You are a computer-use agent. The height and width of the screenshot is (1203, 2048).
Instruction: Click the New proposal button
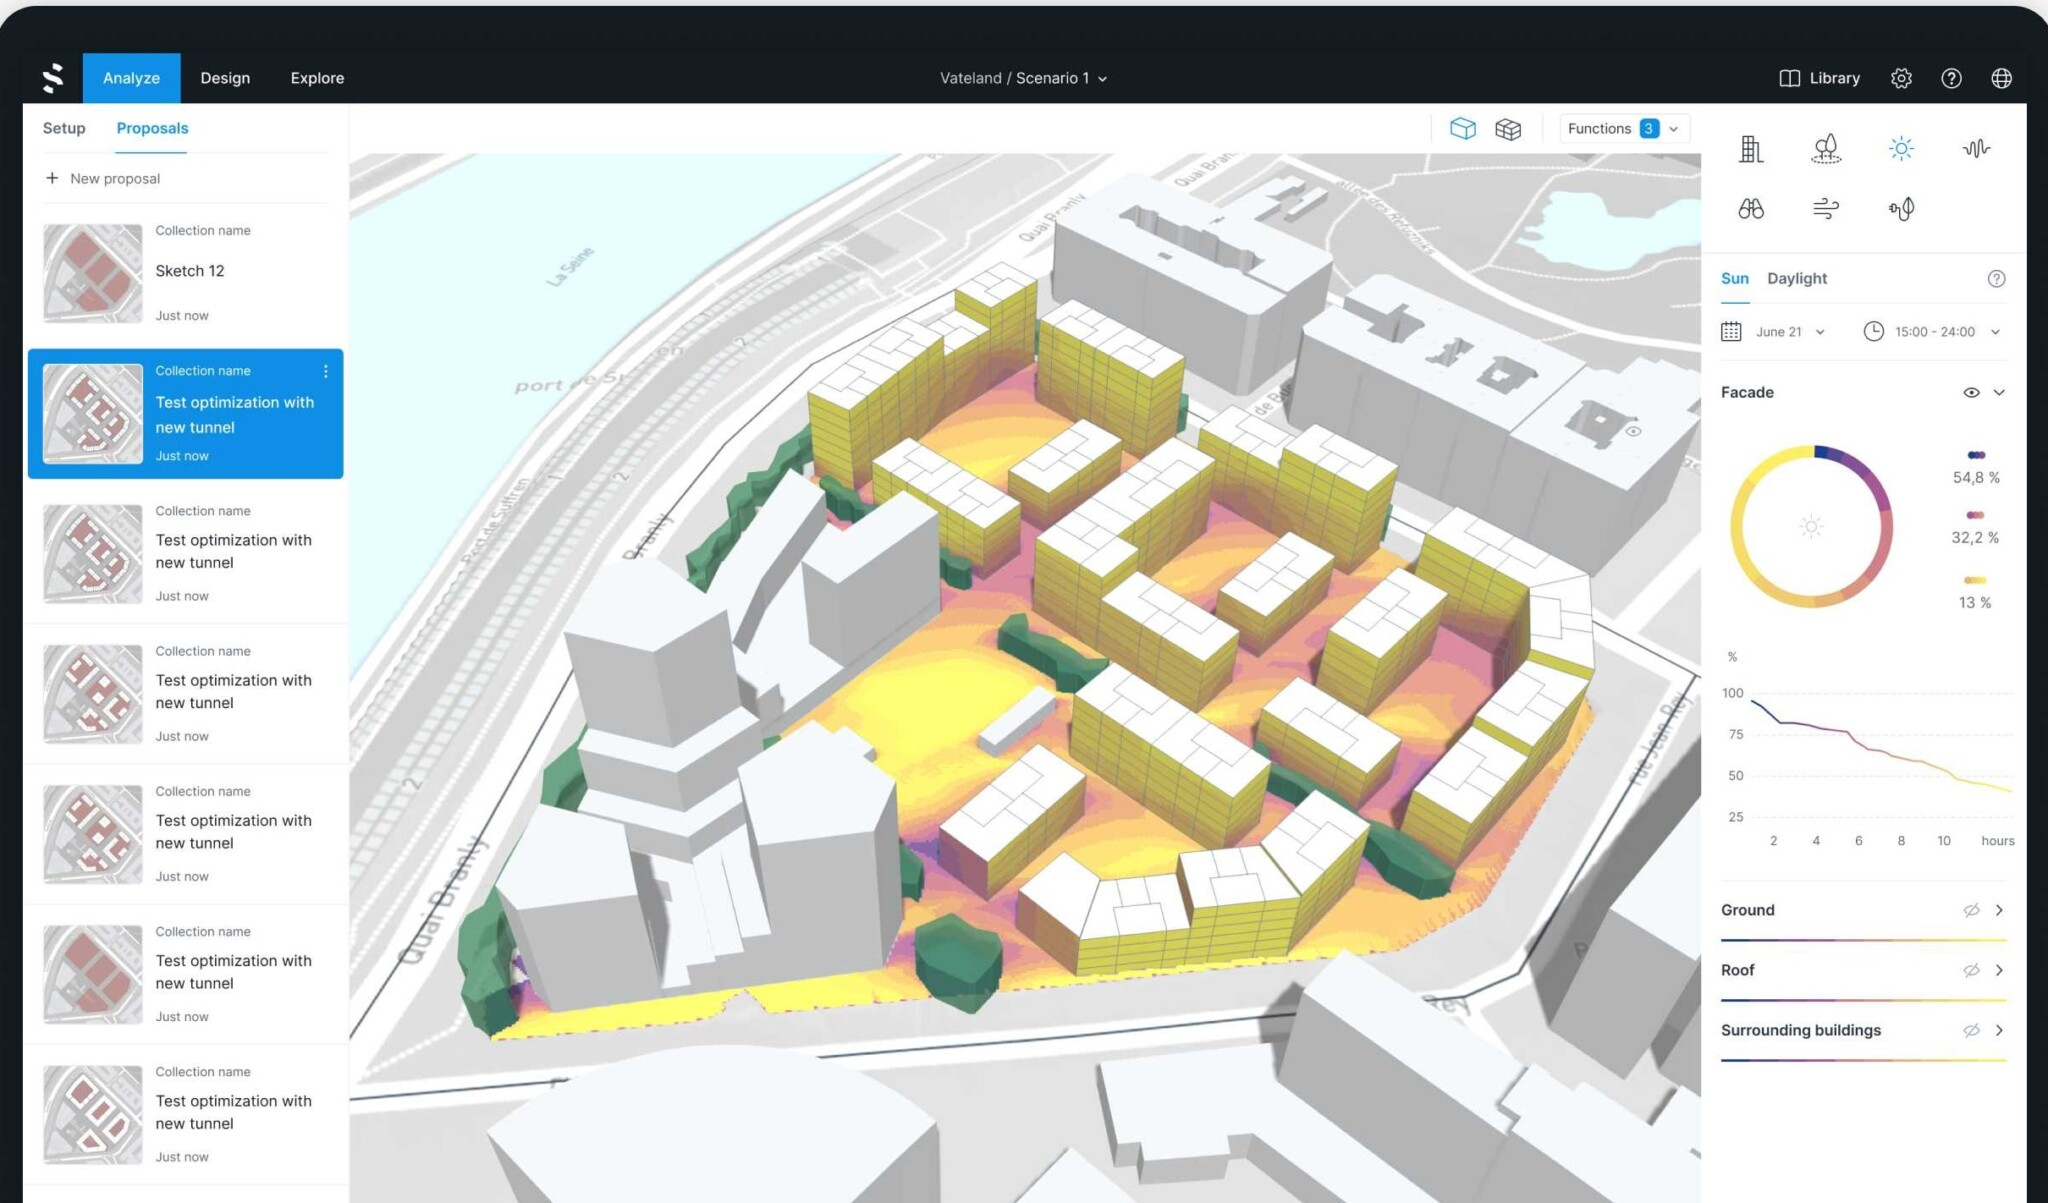pos(103,178)
